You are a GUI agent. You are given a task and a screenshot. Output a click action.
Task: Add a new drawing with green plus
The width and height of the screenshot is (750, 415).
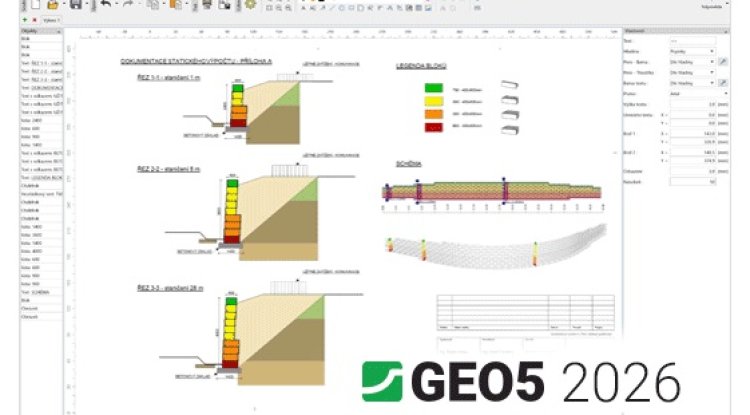25,20
